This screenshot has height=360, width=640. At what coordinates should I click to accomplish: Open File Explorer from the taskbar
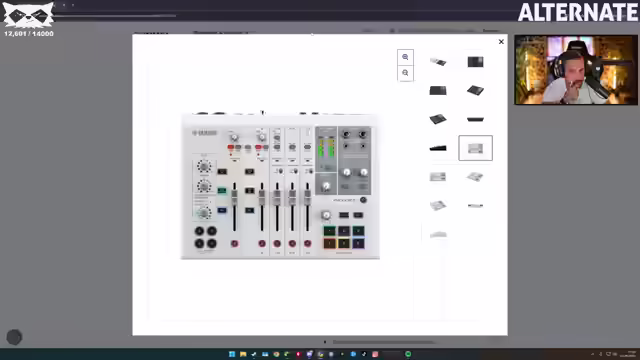(243, 354)
